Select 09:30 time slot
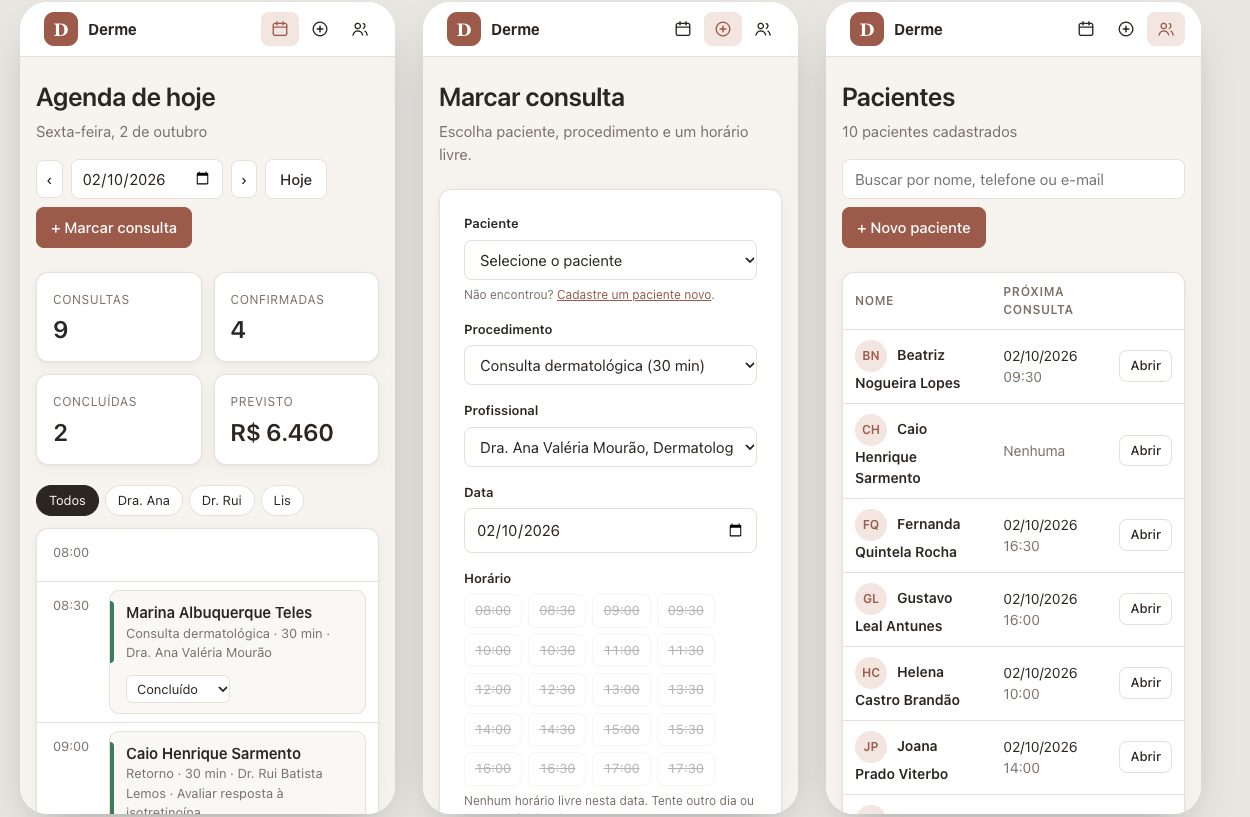1250x817 pixels. (x=686, y=610)
